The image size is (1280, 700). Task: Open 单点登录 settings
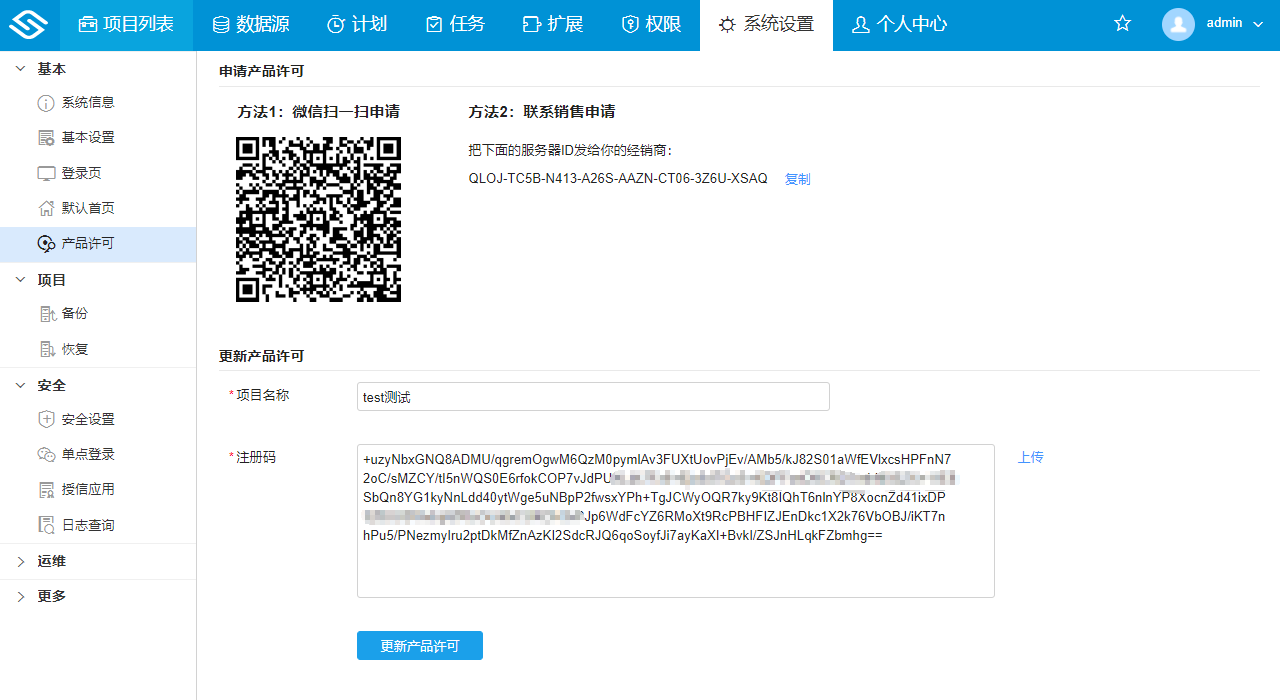click(x=87, y=454)
